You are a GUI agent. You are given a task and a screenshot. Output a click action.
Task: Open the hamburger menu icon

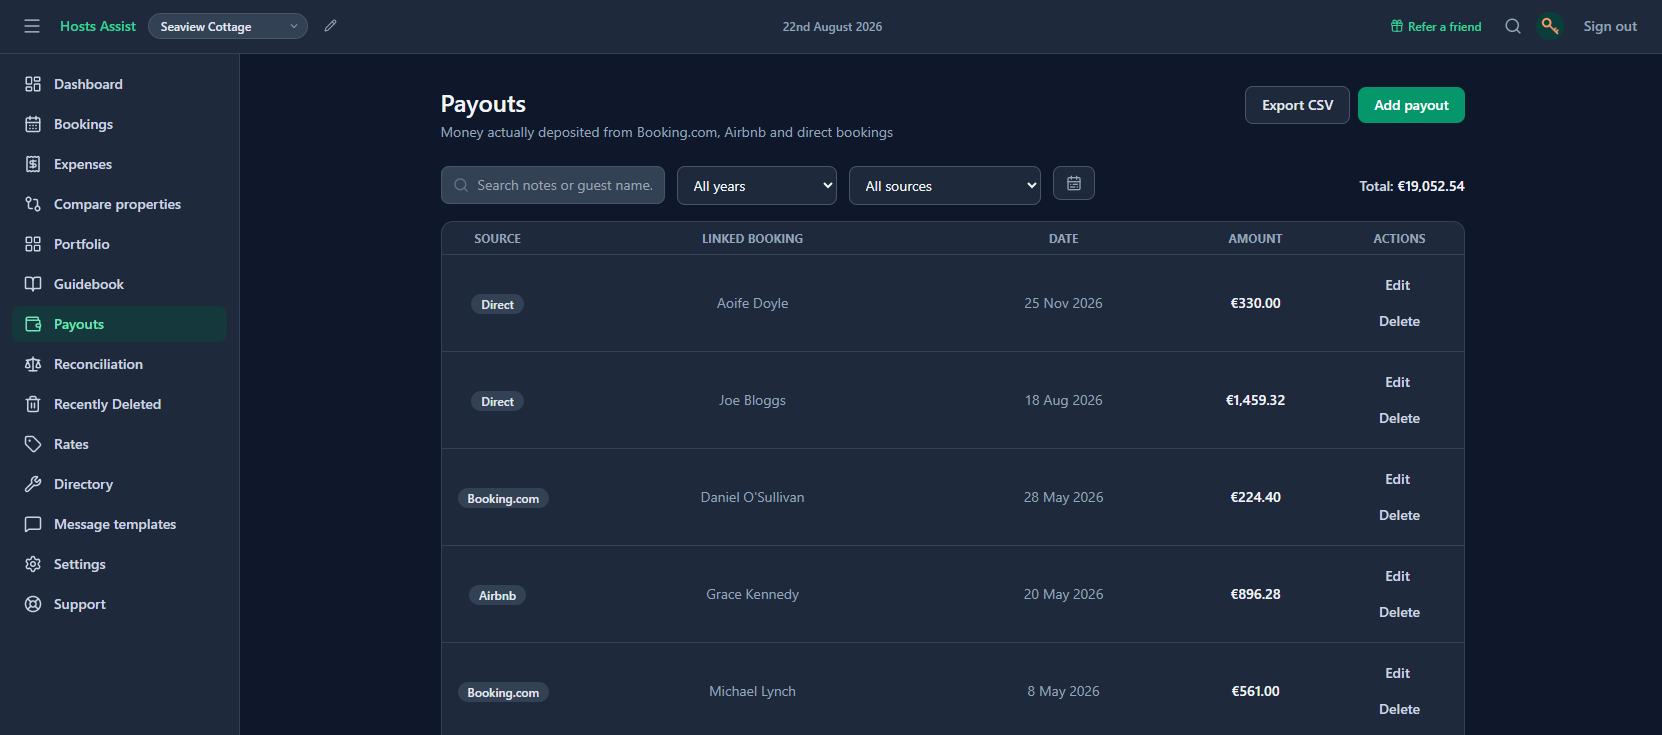[32, 26]
